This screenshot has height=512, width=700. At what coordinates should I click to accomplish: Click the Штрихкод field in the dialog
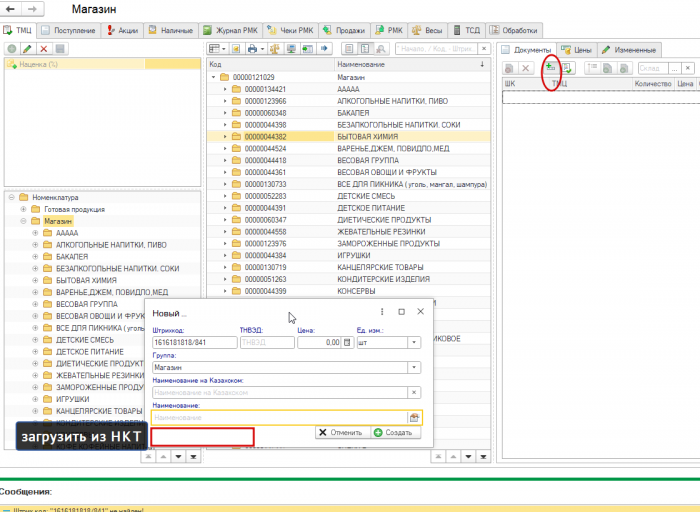[195, 342]
